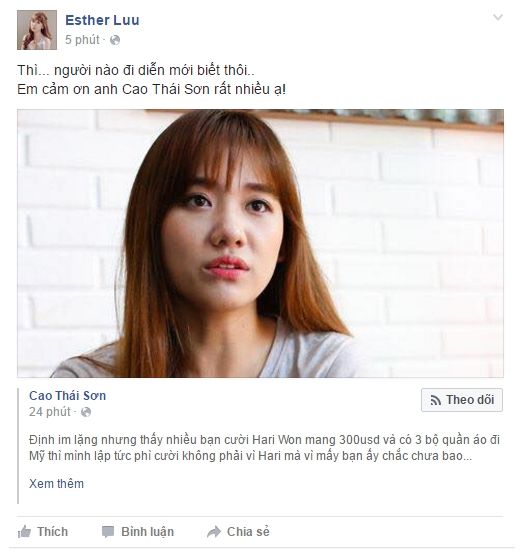The image size is (522, 552).
Task: Open Esther Luu's profile name link
Action: [102, 20]
